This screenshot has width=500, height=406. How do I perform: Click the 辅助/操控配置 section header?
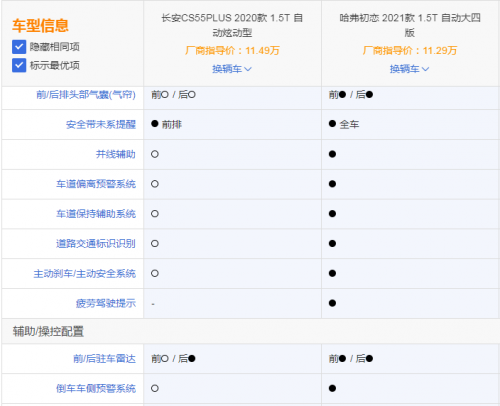click(48, 331)
